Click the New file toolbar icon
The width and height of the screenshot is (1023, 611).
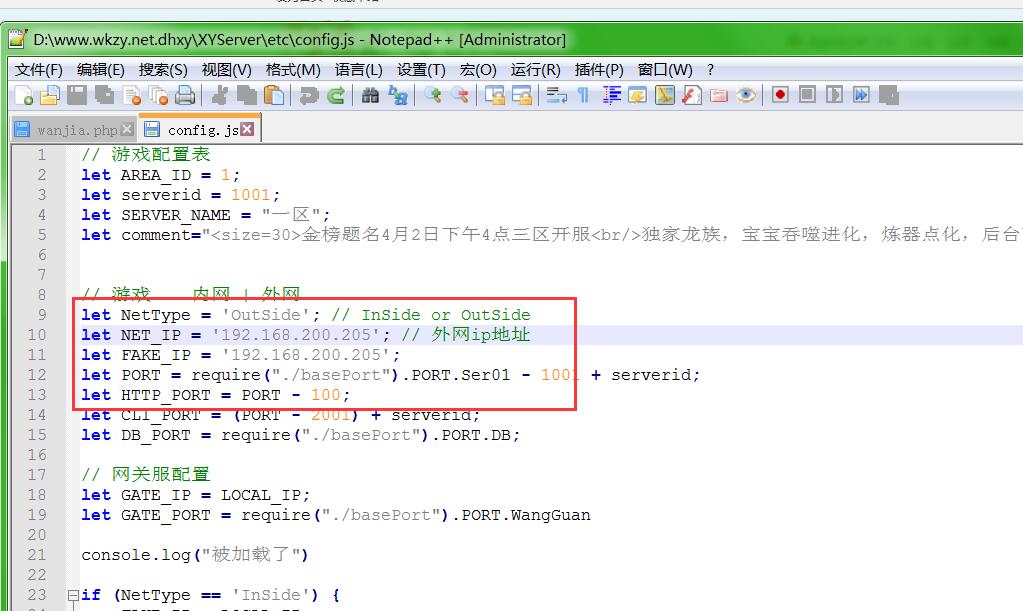[x=23, y=96]
